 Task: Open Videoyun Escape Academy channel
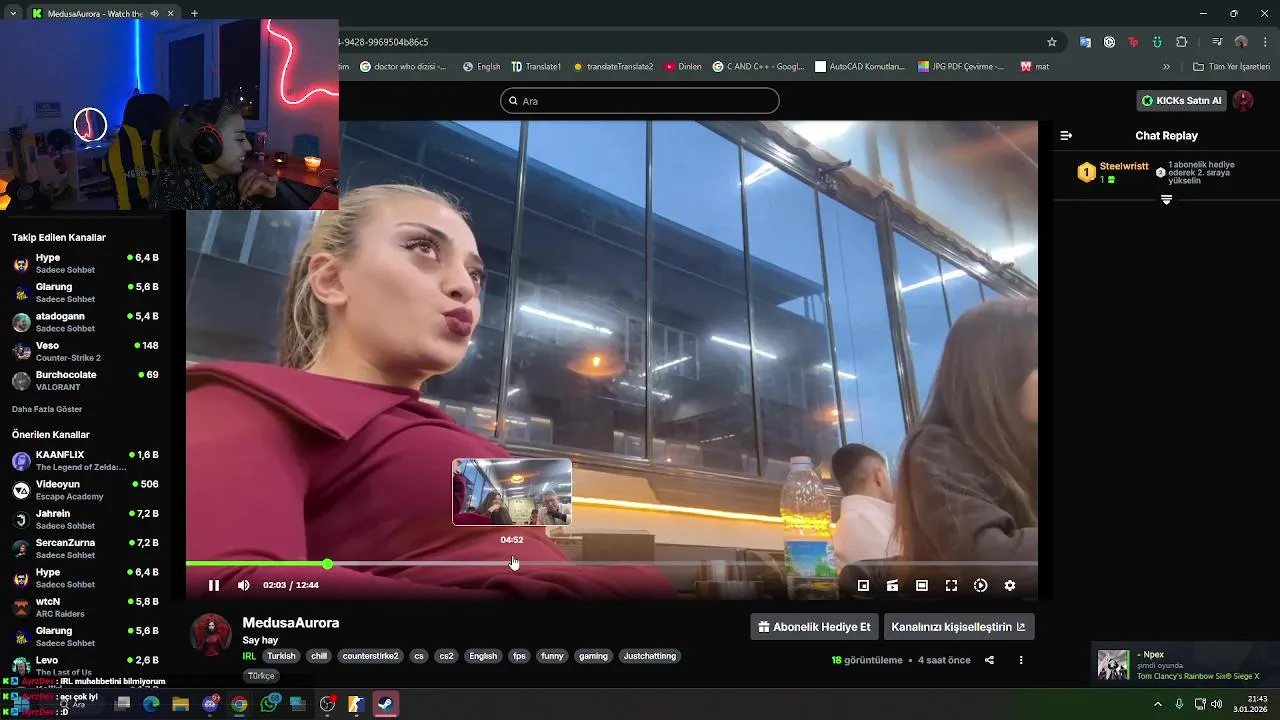tap(85, 490)
